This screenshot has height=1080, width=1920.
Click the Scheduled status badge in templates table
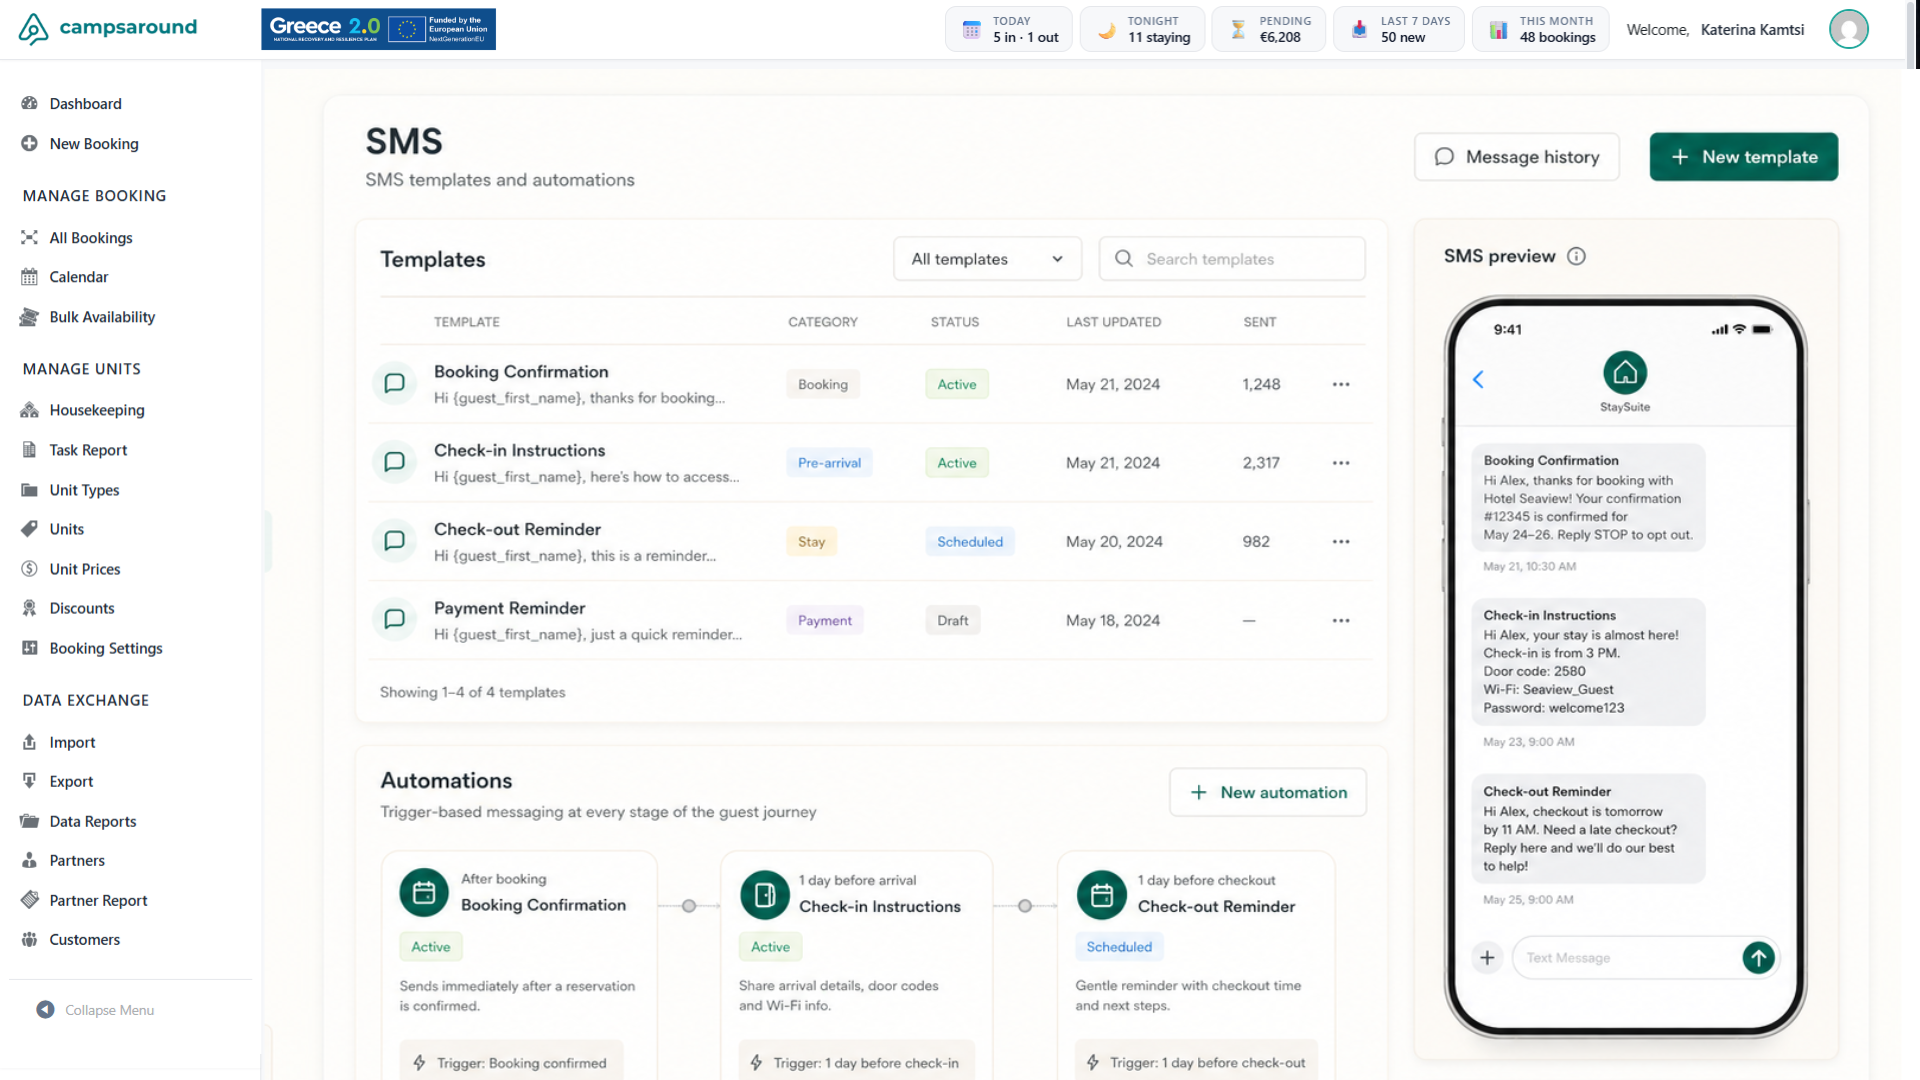pyautogui.click(x=969, y=542)
